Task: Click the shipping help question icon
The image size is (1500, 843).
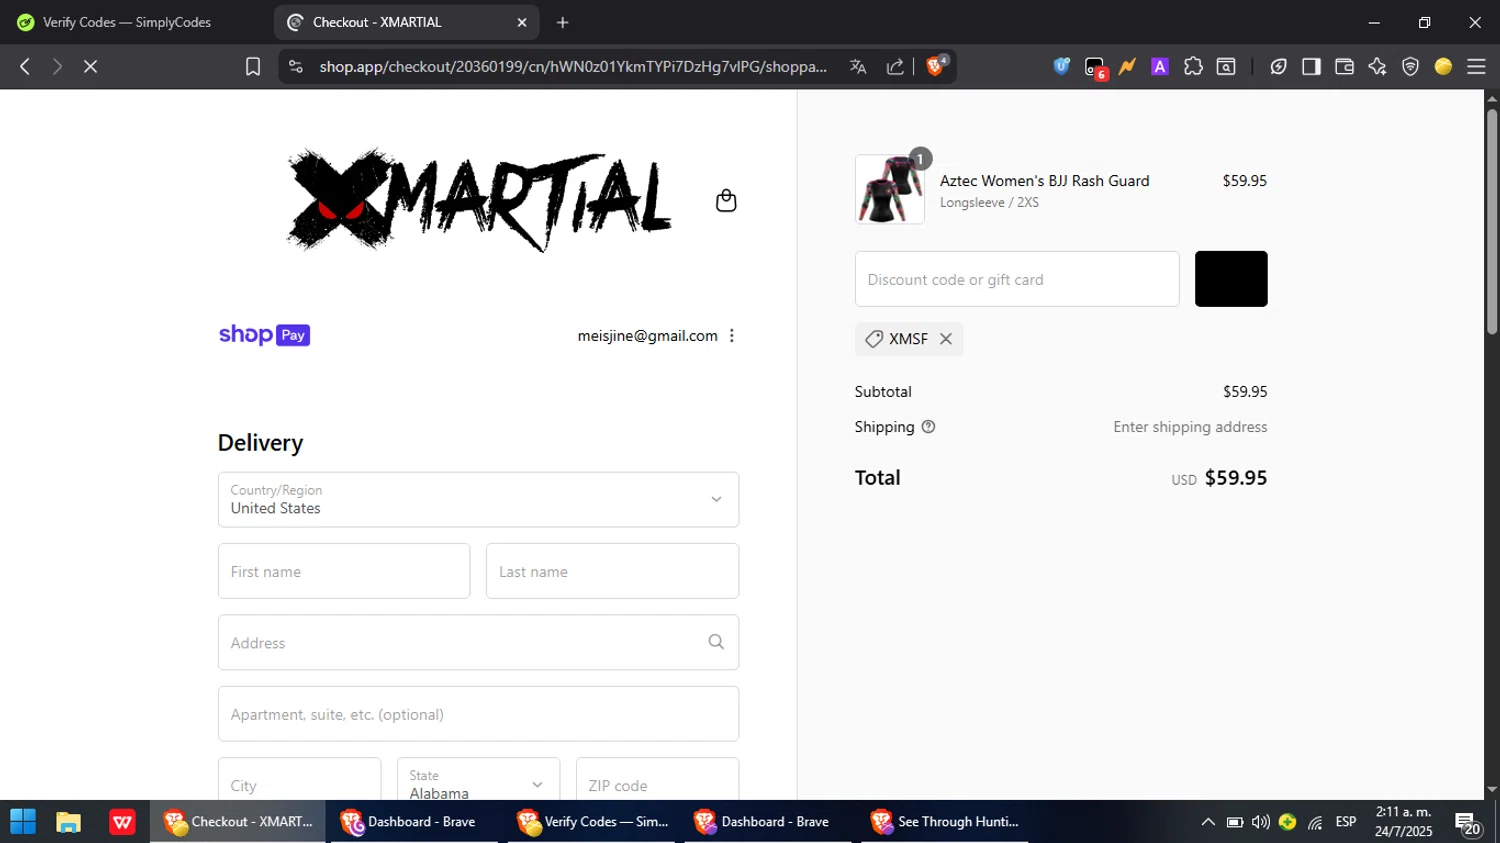Action: [928, 427]
